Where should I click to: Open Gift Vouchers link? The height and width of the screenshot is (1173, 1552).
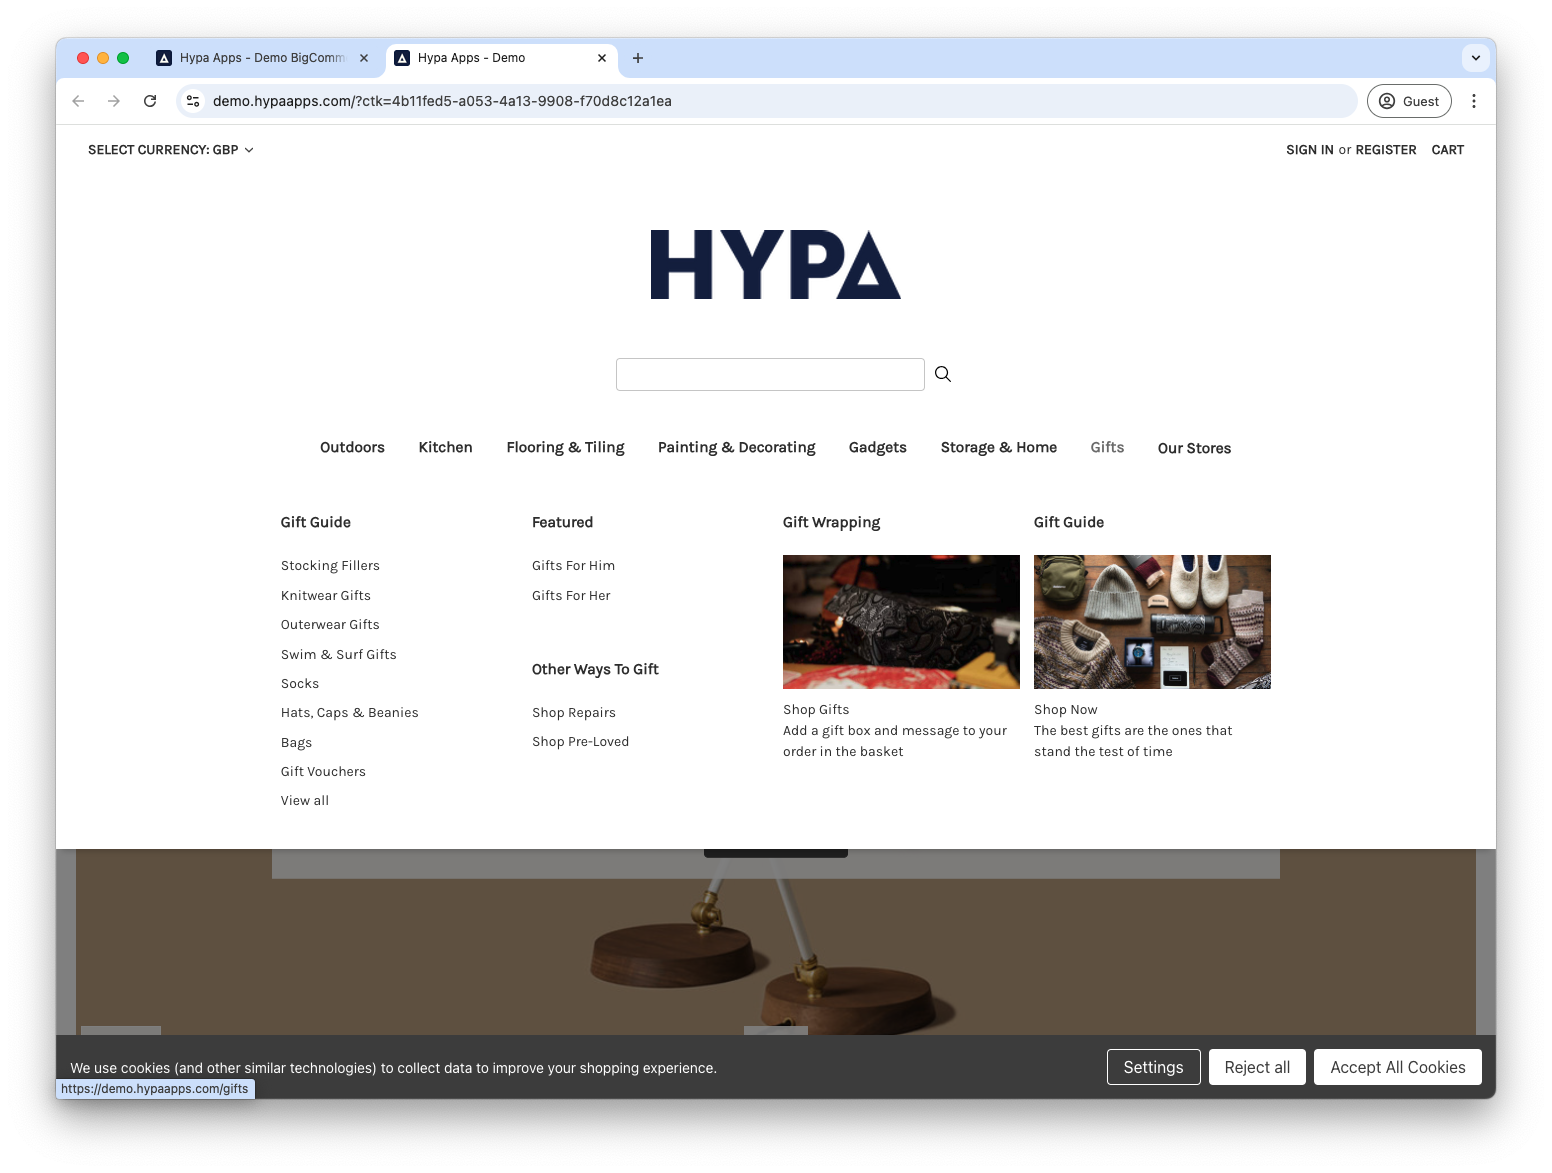tap(323, 772)
